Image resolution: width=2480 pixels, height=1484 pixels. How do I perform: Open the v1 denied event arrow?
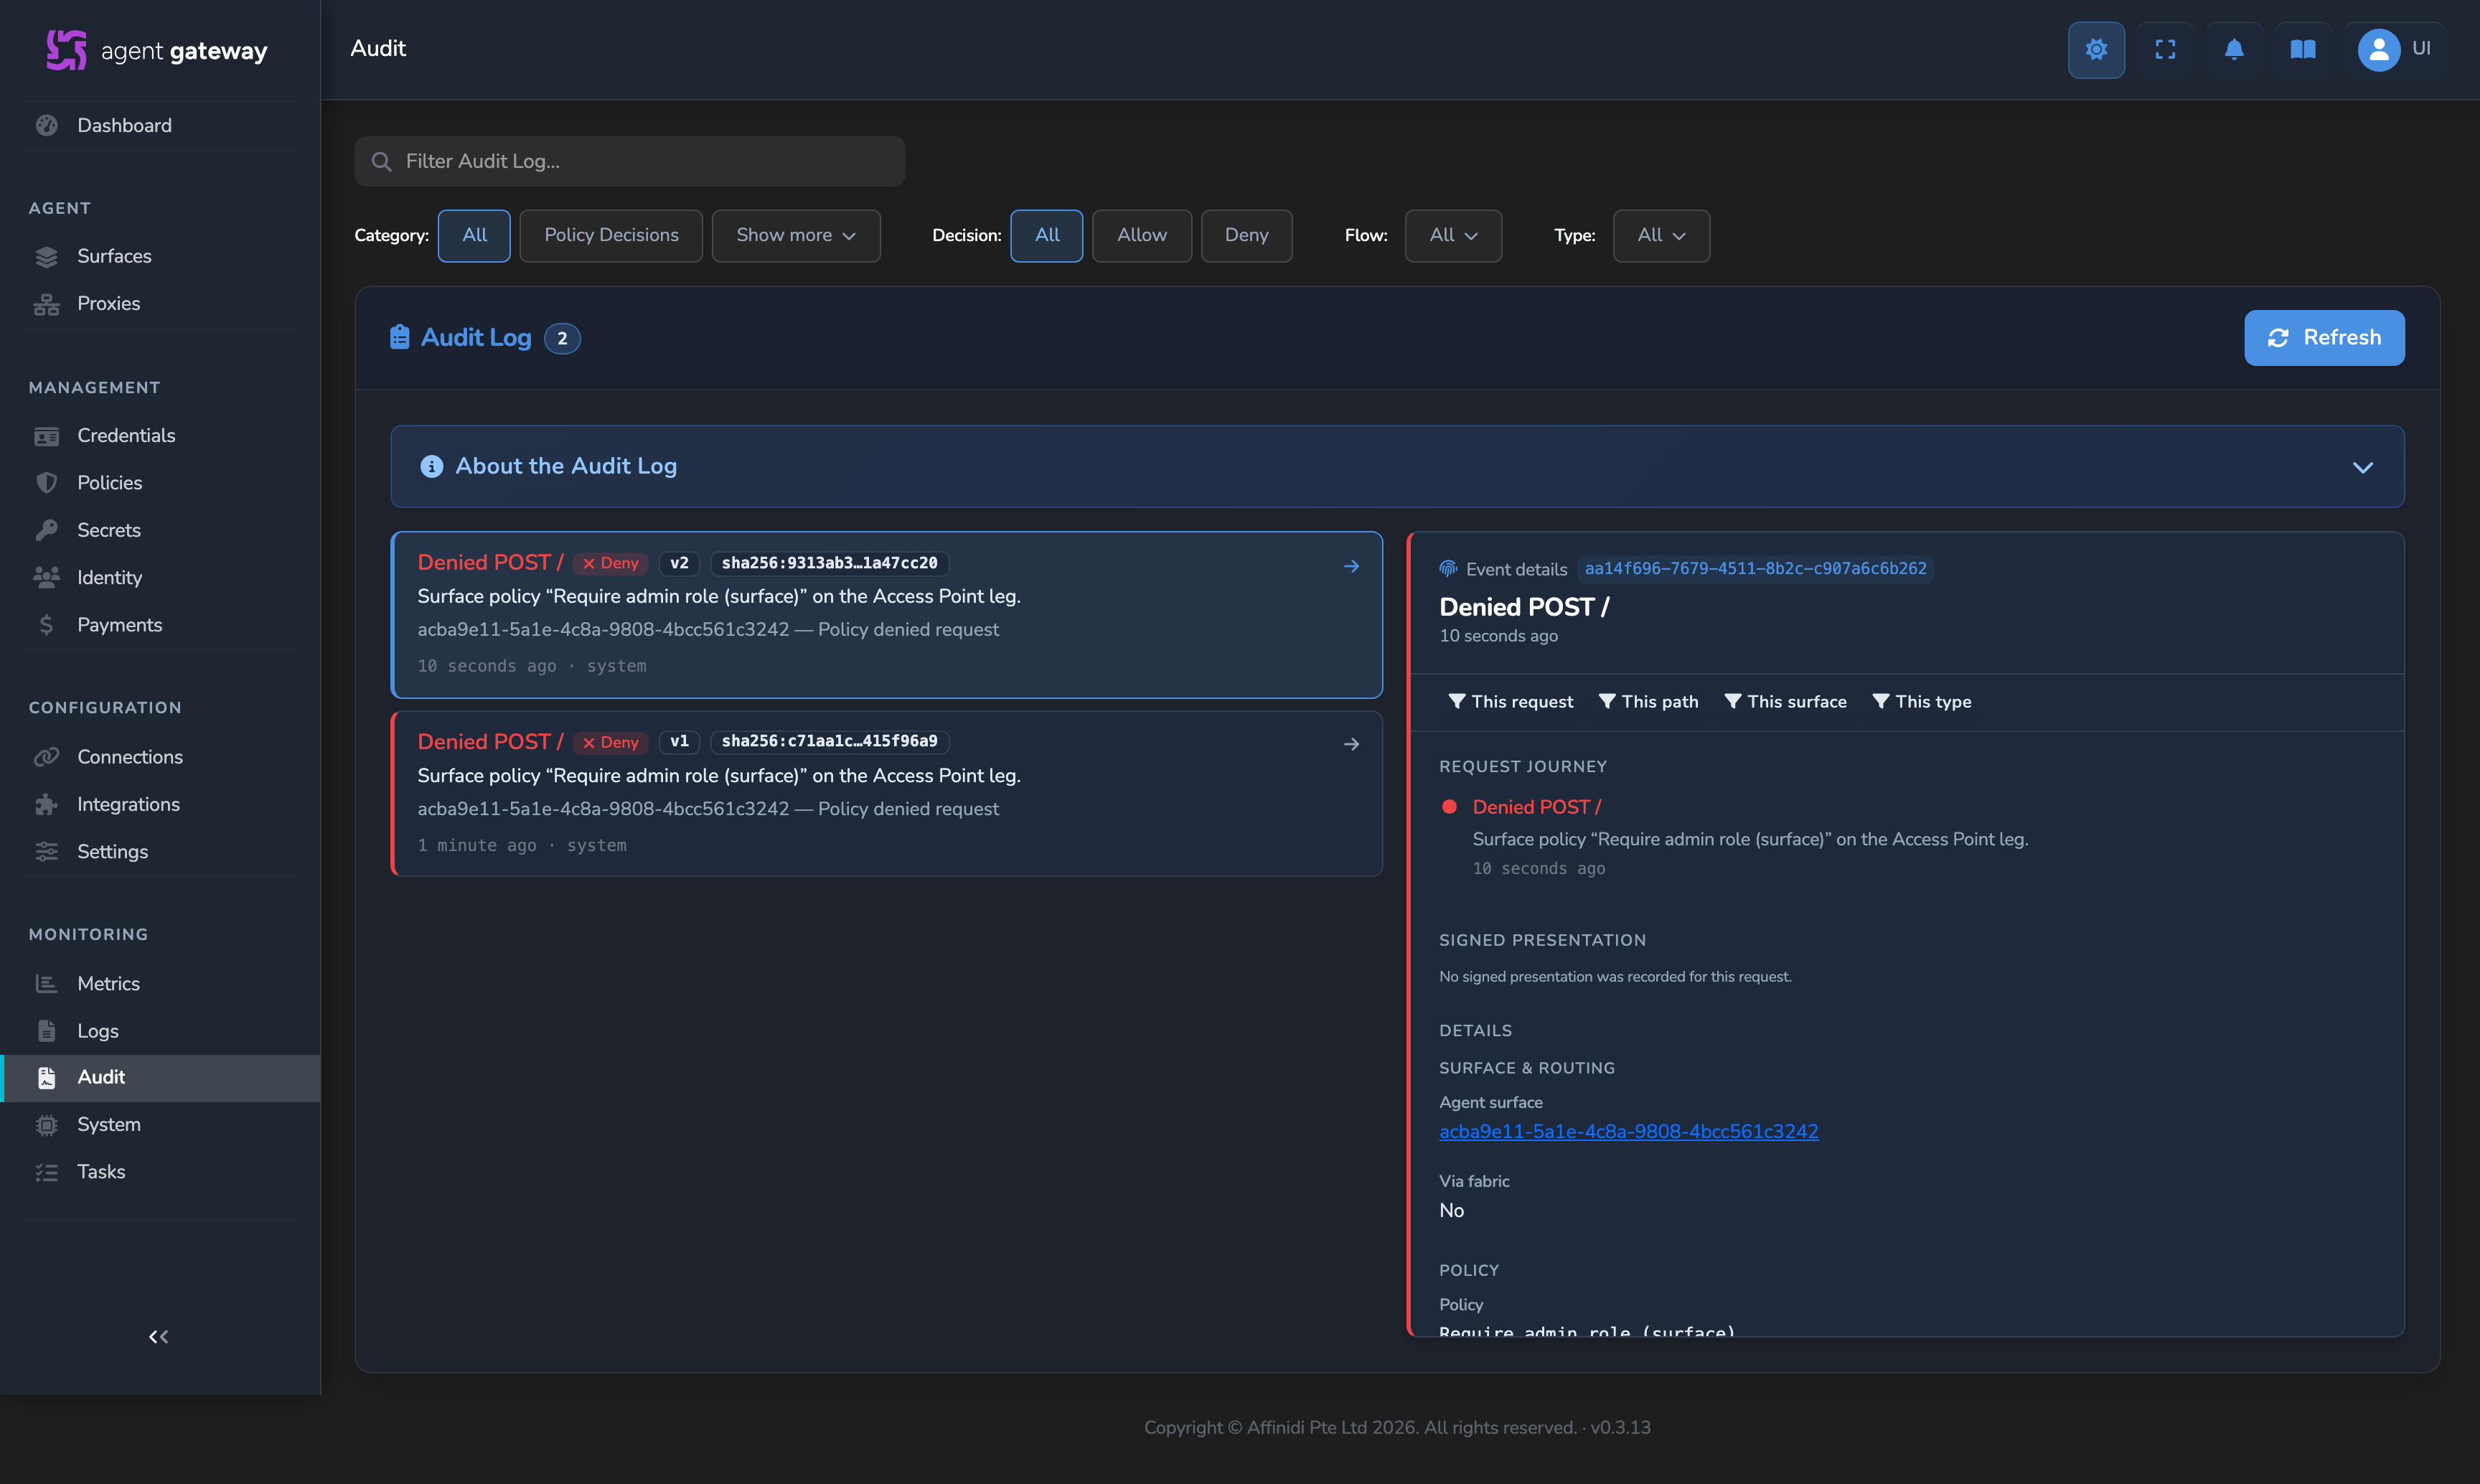1351,745
